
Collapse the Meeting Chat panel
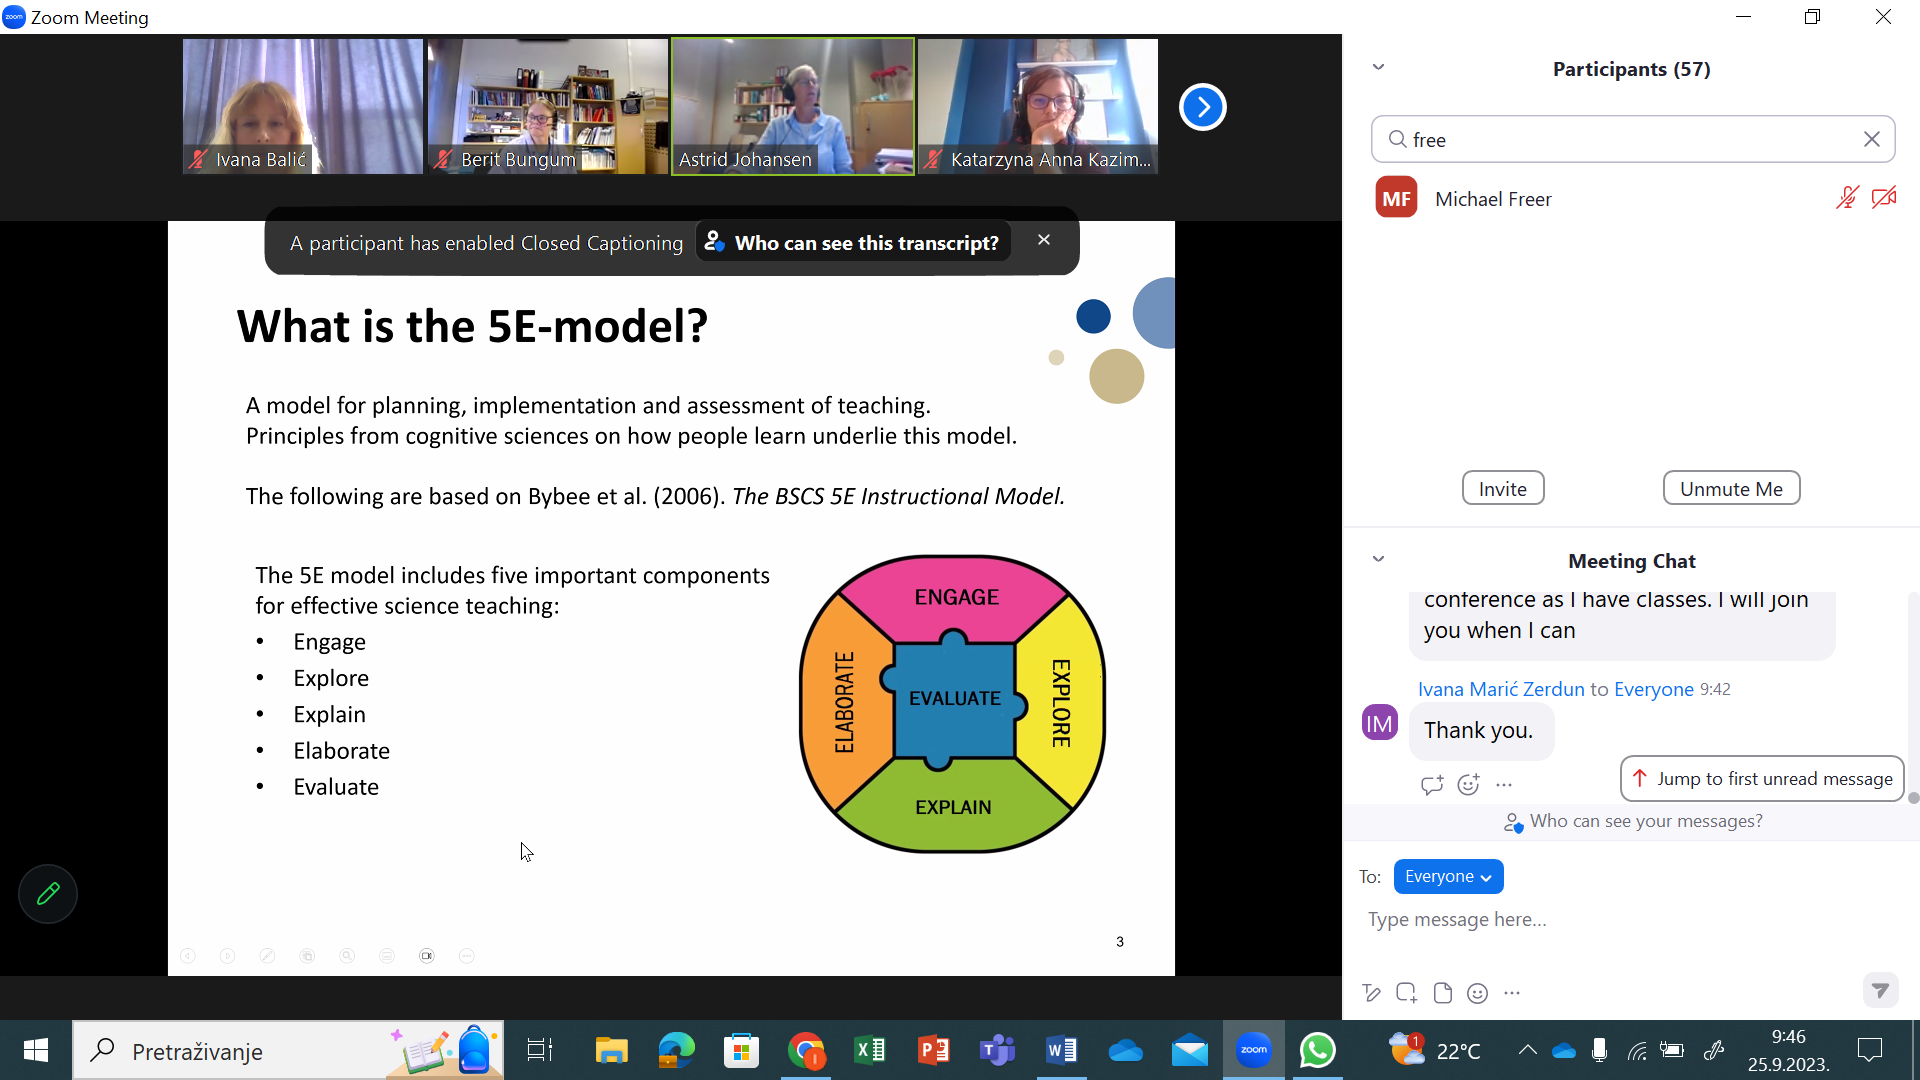pyautogui.click(x=1378, y=559)
